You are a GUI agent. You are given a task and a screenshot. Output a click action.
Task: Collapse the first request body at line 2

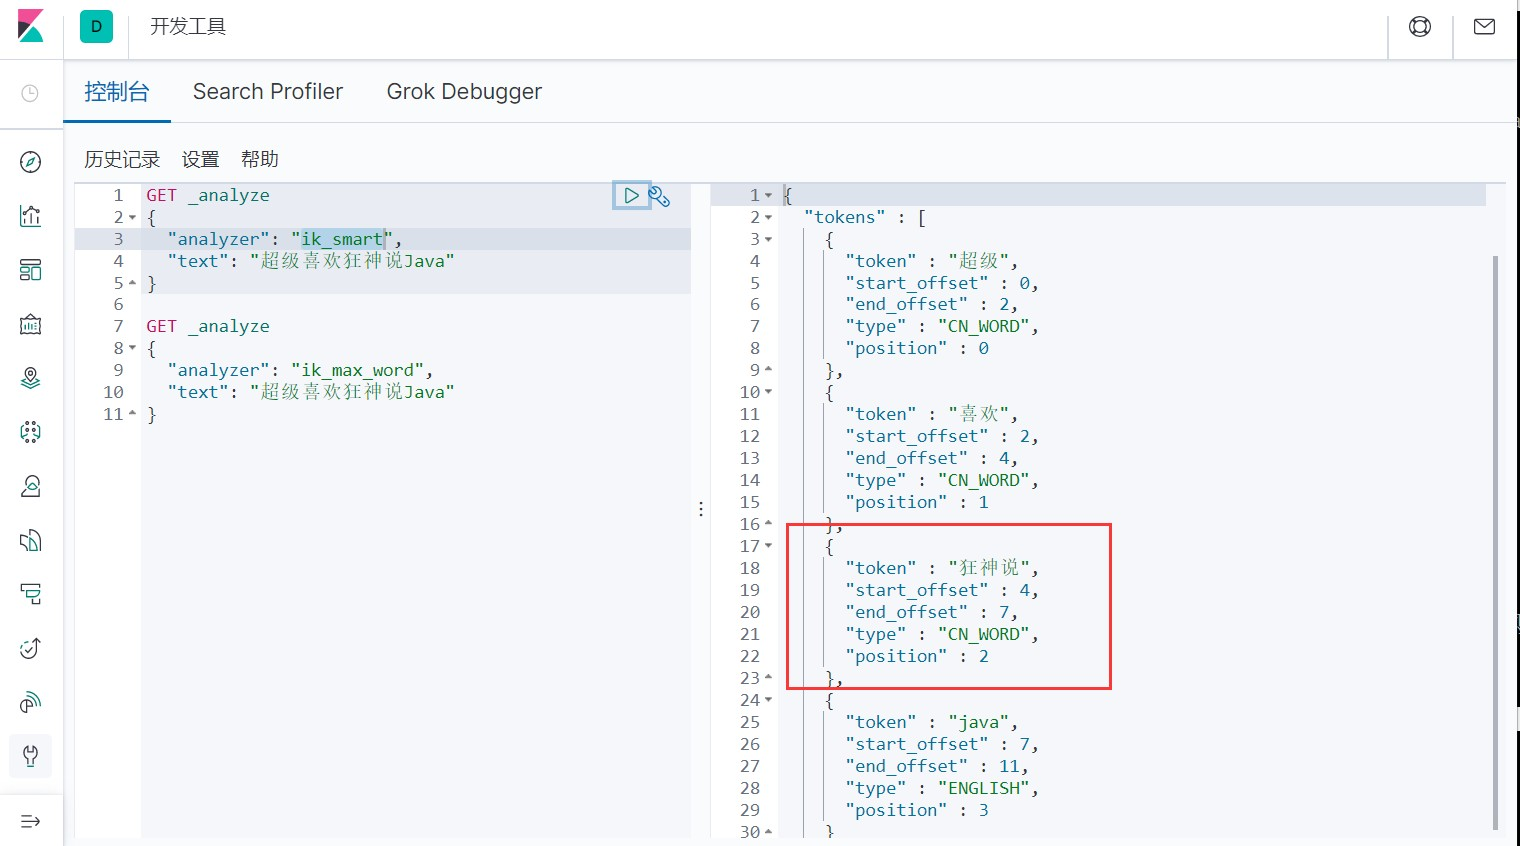click(132, 218)
